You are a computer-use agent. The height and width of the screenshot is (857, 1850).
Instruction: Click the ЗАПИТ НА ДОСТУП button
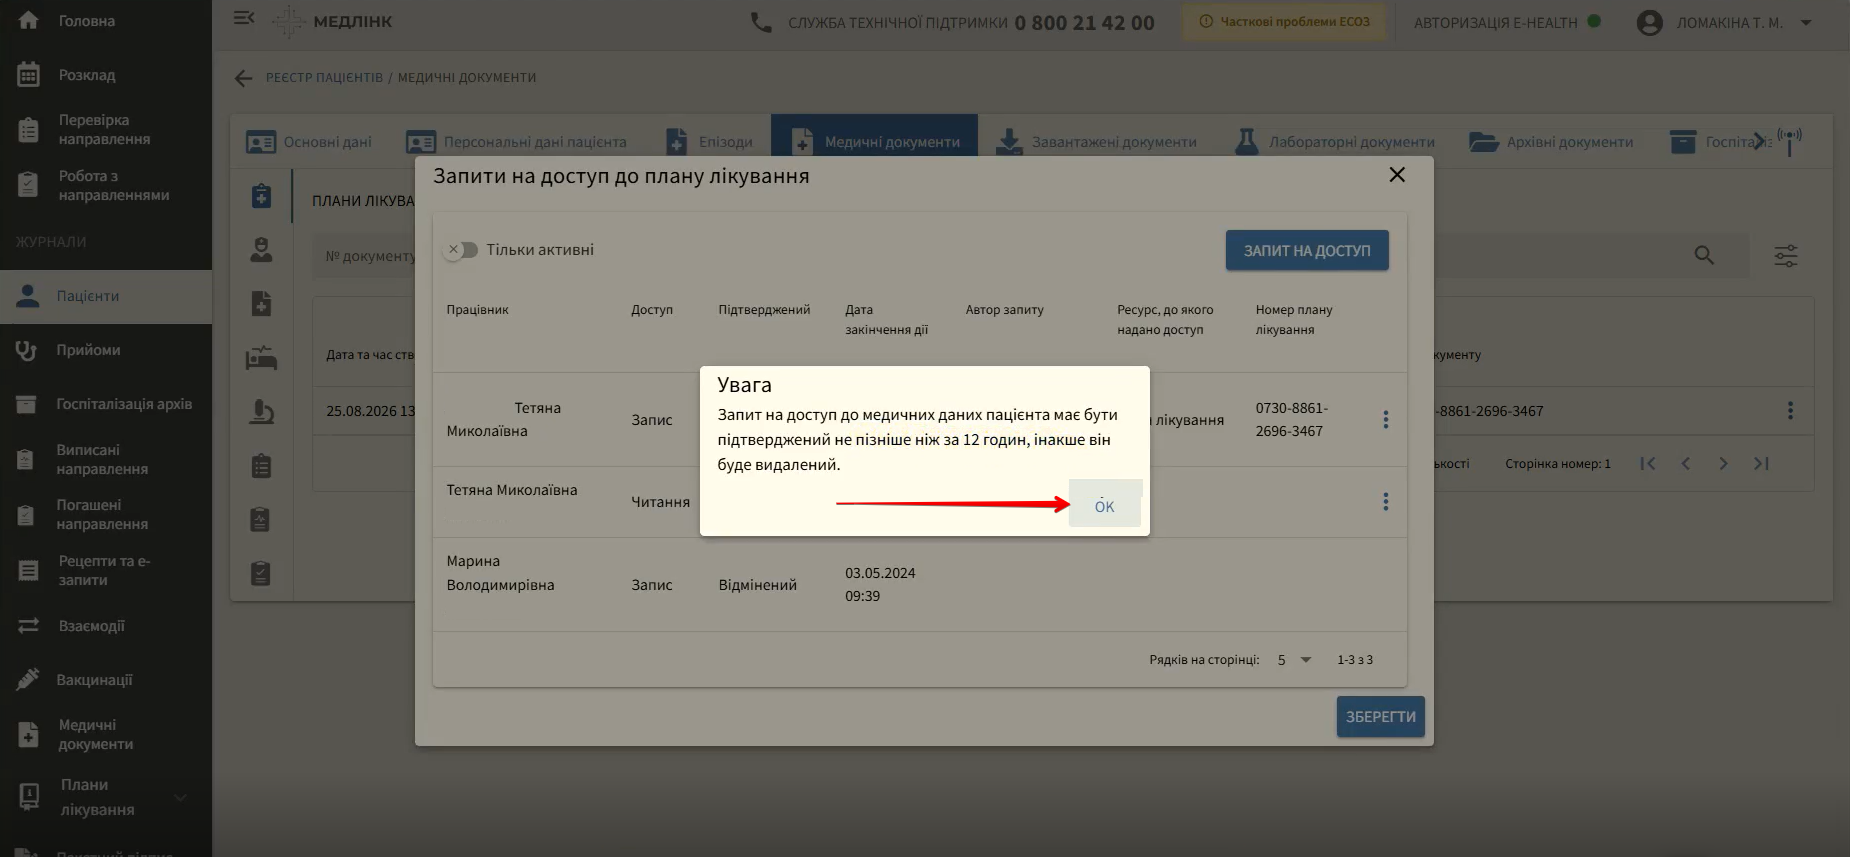coord(1307,251)
